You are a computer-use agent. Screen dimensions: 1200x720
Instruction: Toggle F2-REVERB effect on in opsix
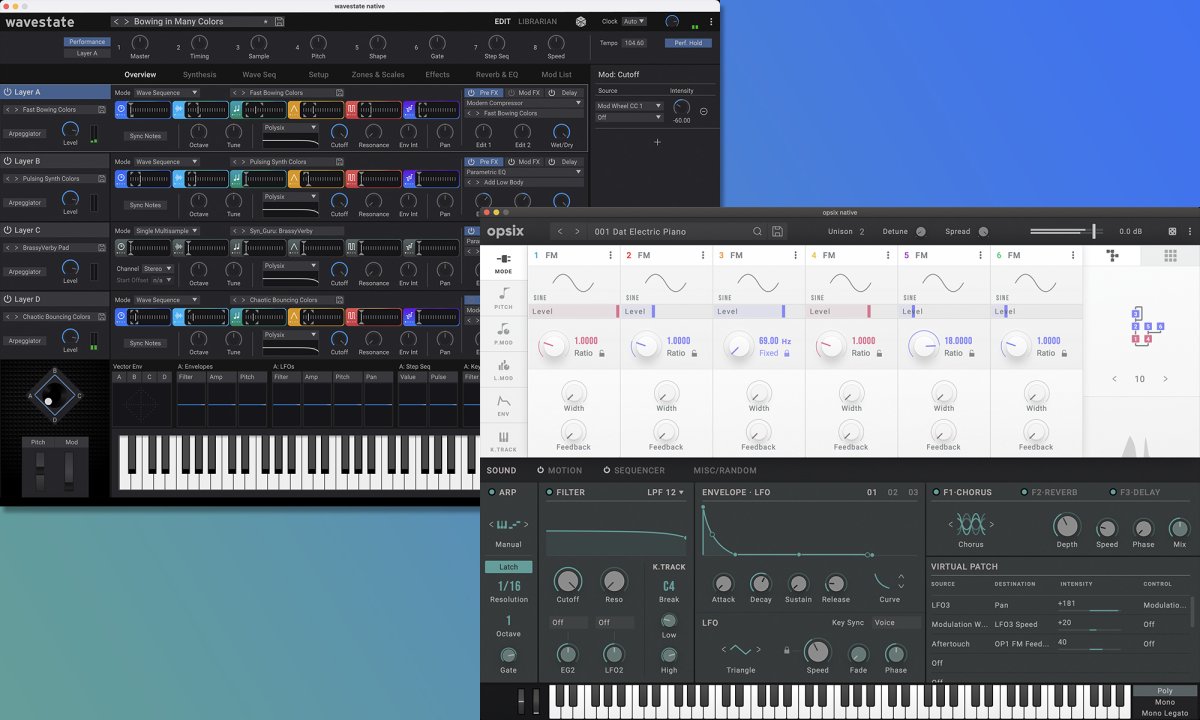1024,492
